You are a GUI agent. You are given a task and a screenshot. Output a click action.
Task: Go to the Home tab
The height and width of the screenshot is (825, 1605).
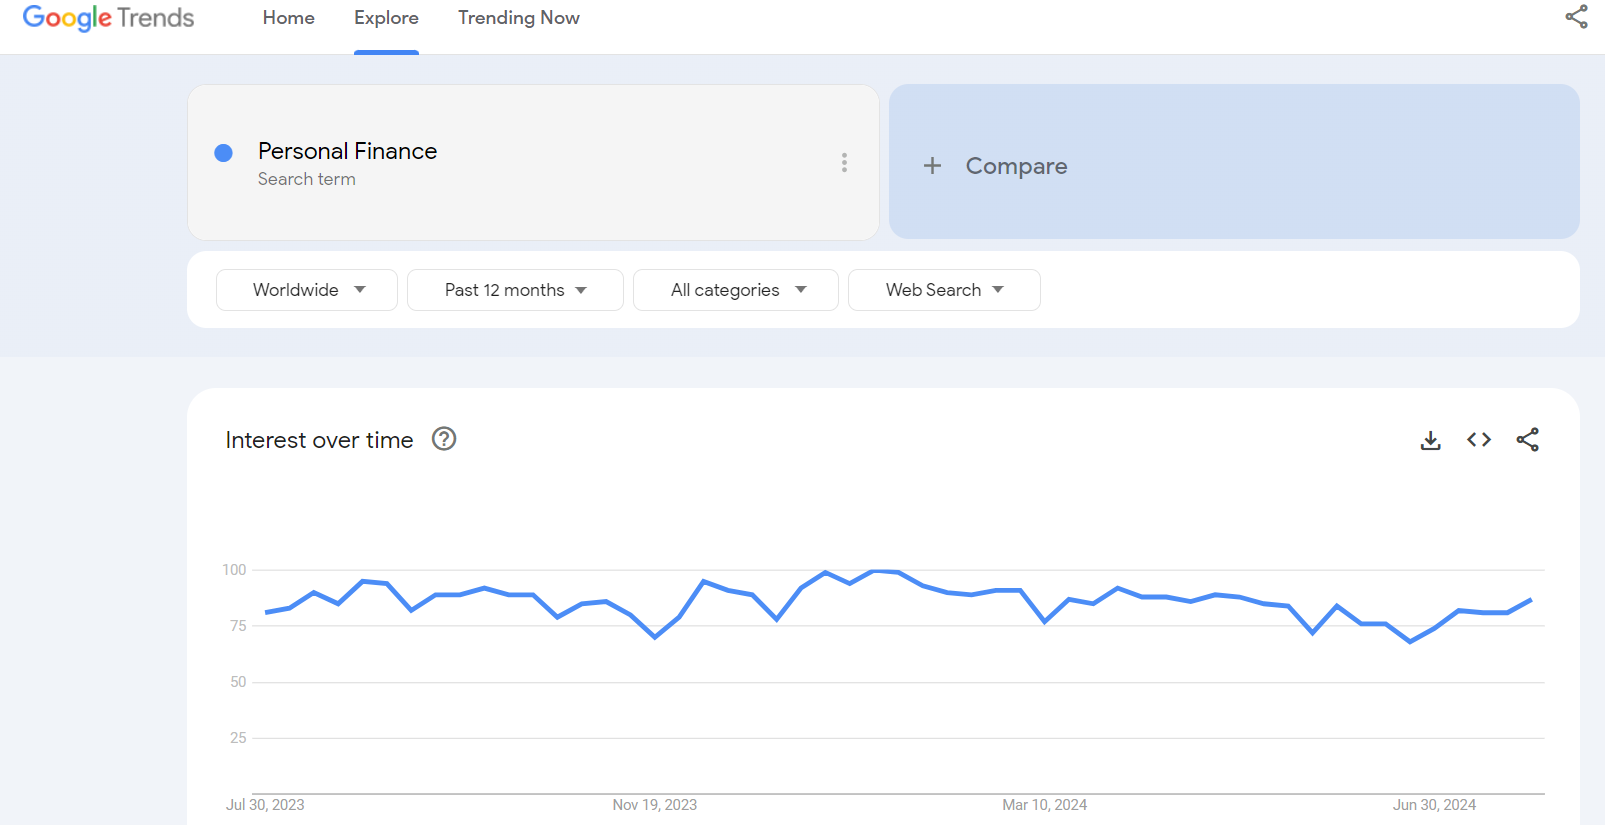[x=288, y=18]
